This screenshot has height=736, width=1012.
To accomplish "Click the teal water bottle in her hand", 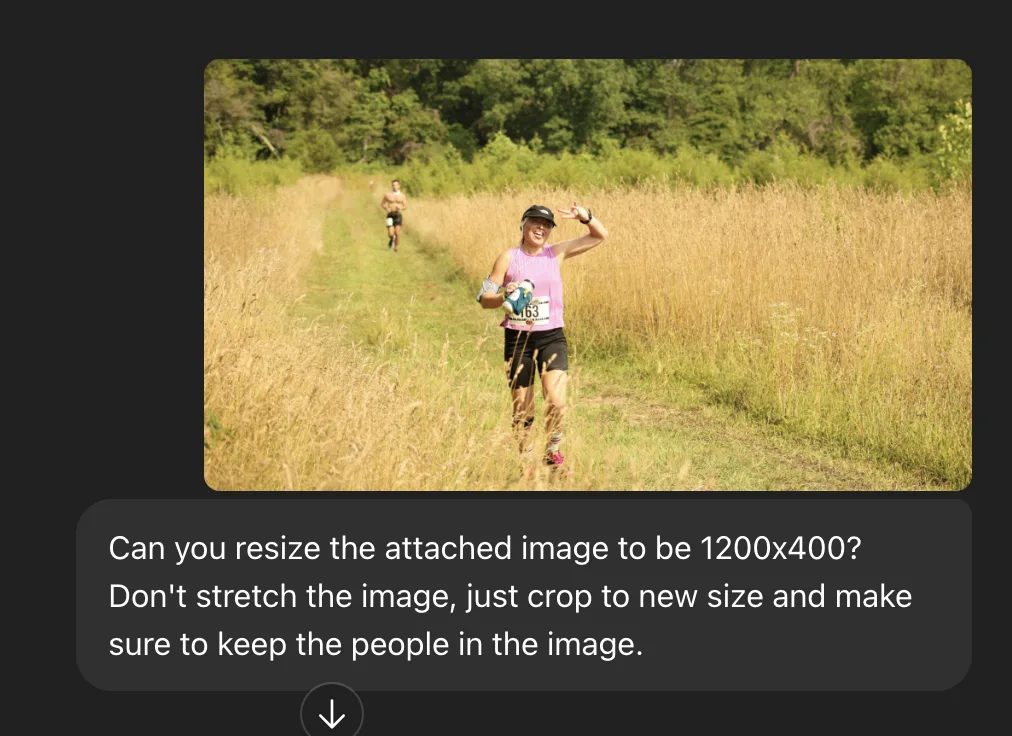I will coord(518,297).
